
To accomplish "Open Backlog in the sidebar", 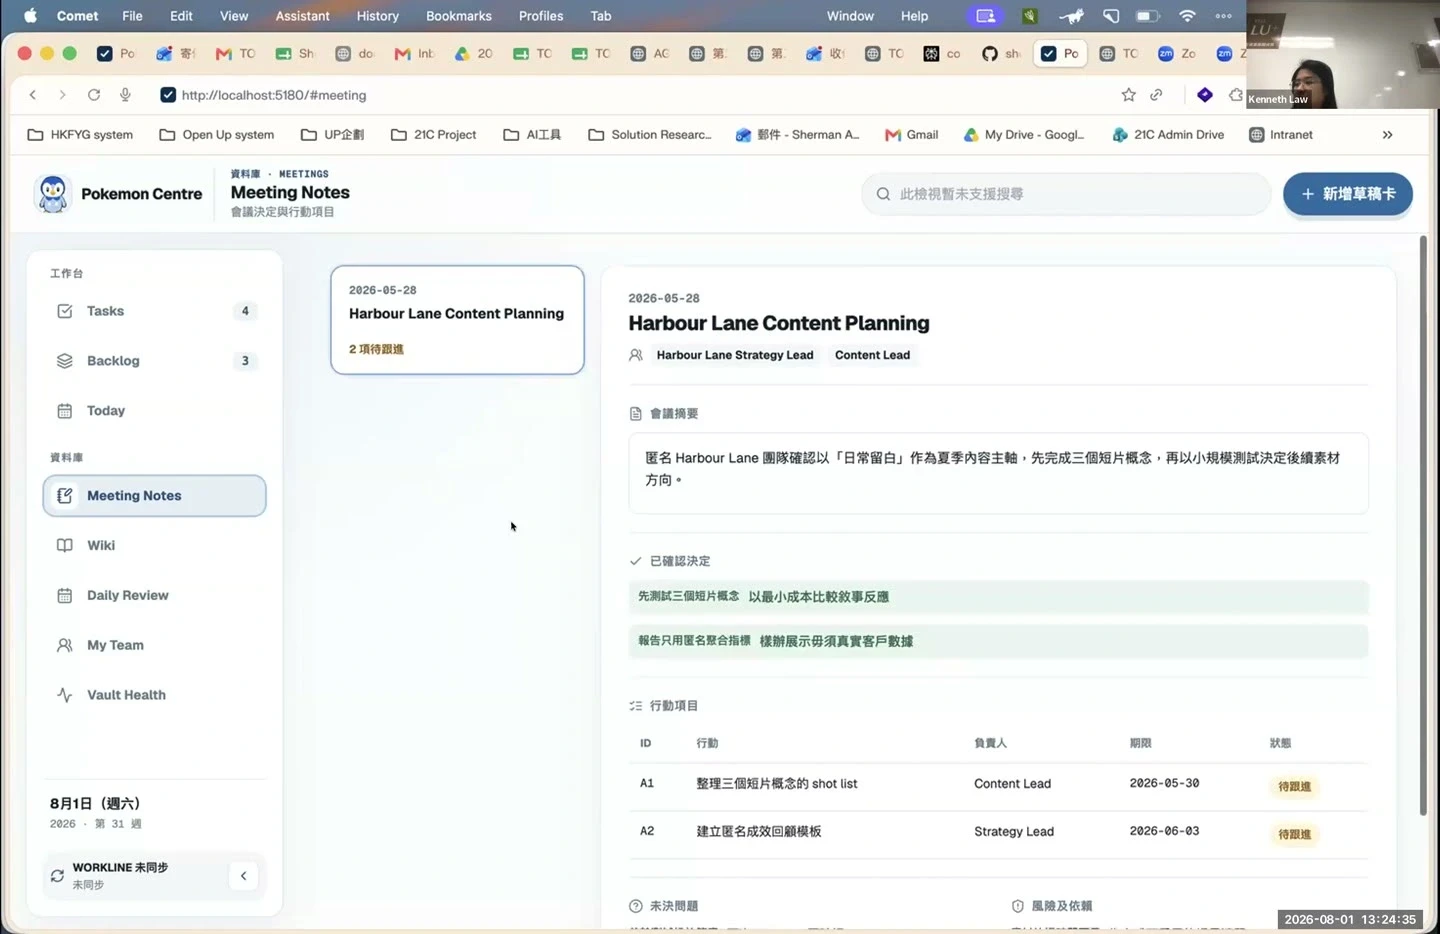I will (x=155, y=361).
